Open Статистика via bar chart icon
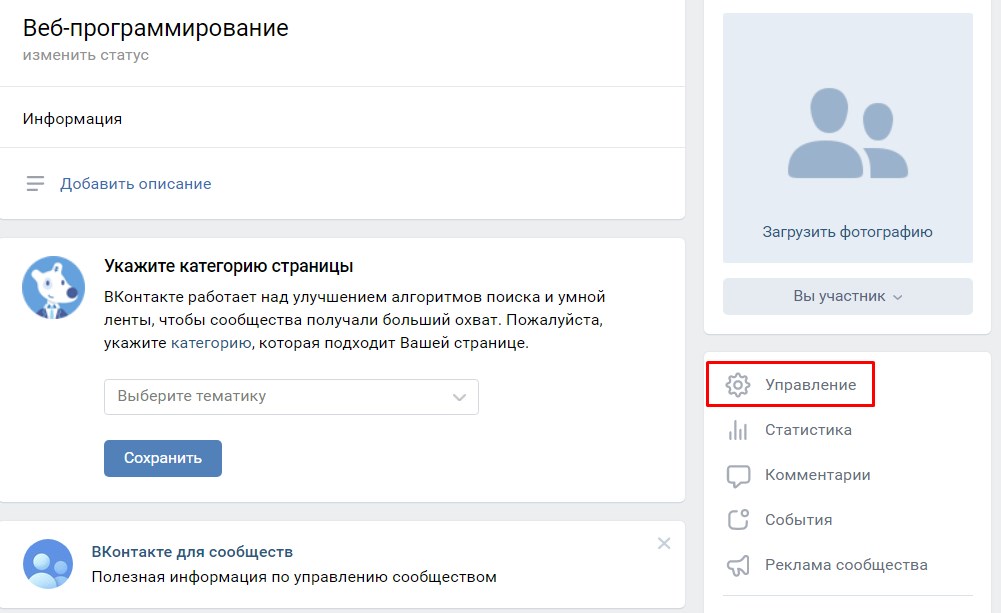This screenshot has width=1001, height=613. (738, 430)
